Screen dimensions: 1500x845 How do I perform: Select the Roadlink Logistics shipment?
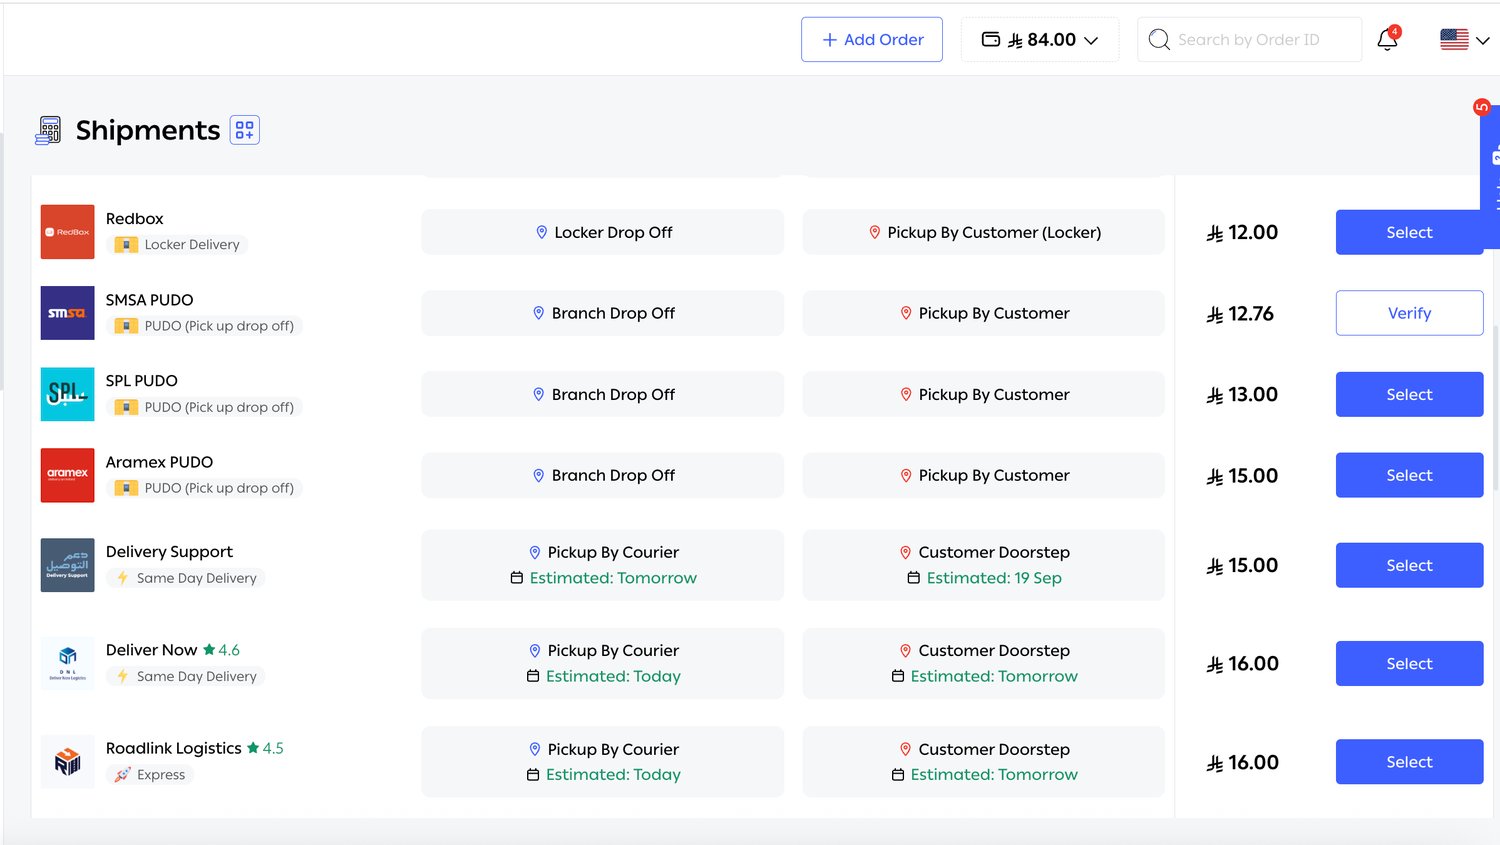[x=1409, y=762]
